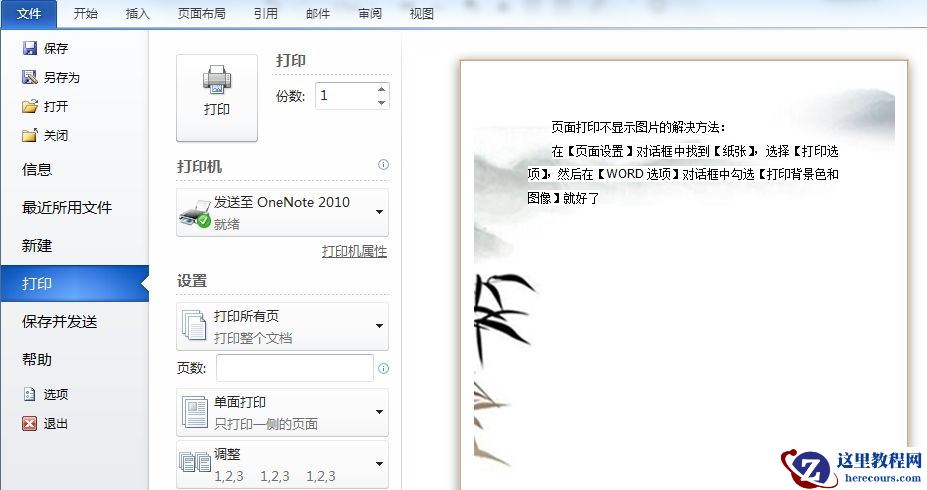Click the 单面打印 page icon

tap(195, 412)
